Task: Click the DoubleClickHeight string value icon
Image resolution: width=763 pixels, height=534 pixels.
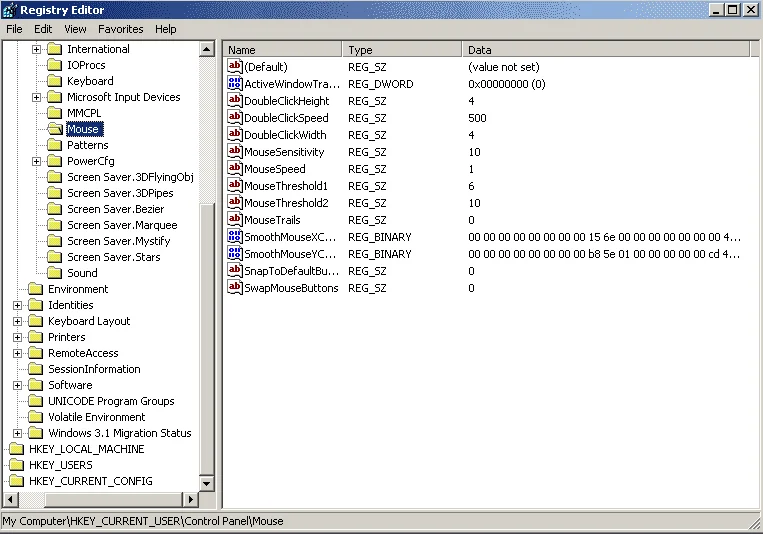Action: 235,100
